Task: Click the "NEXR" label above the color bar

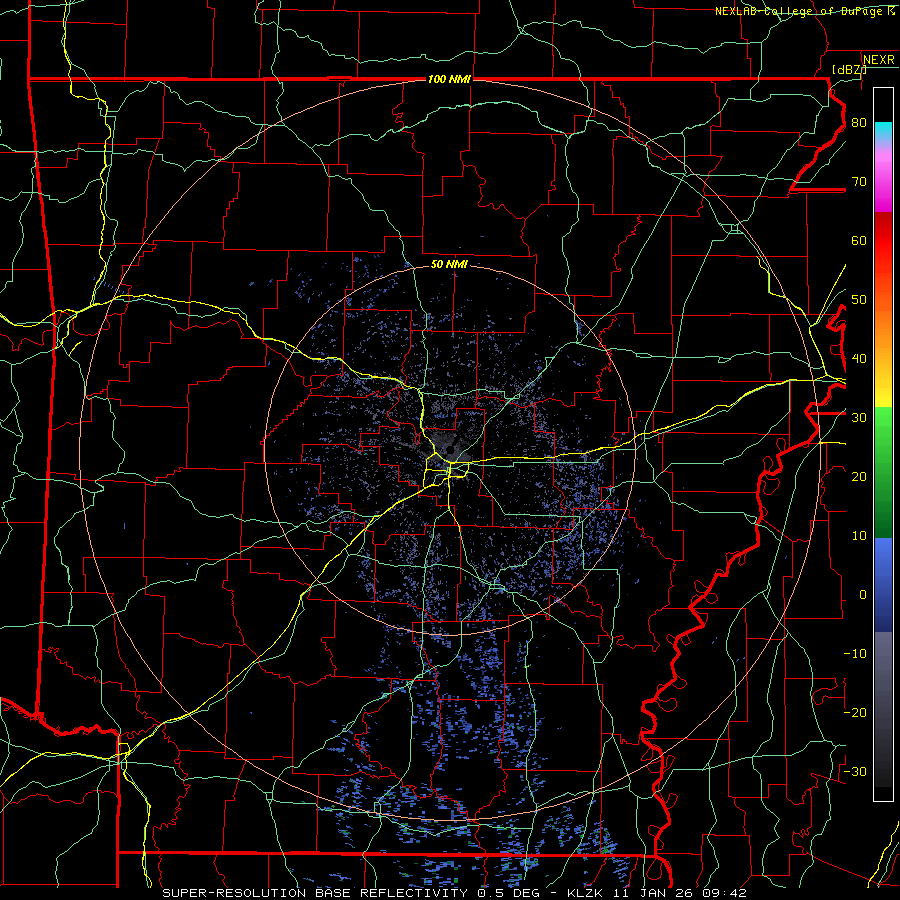Action: (878, 59)
